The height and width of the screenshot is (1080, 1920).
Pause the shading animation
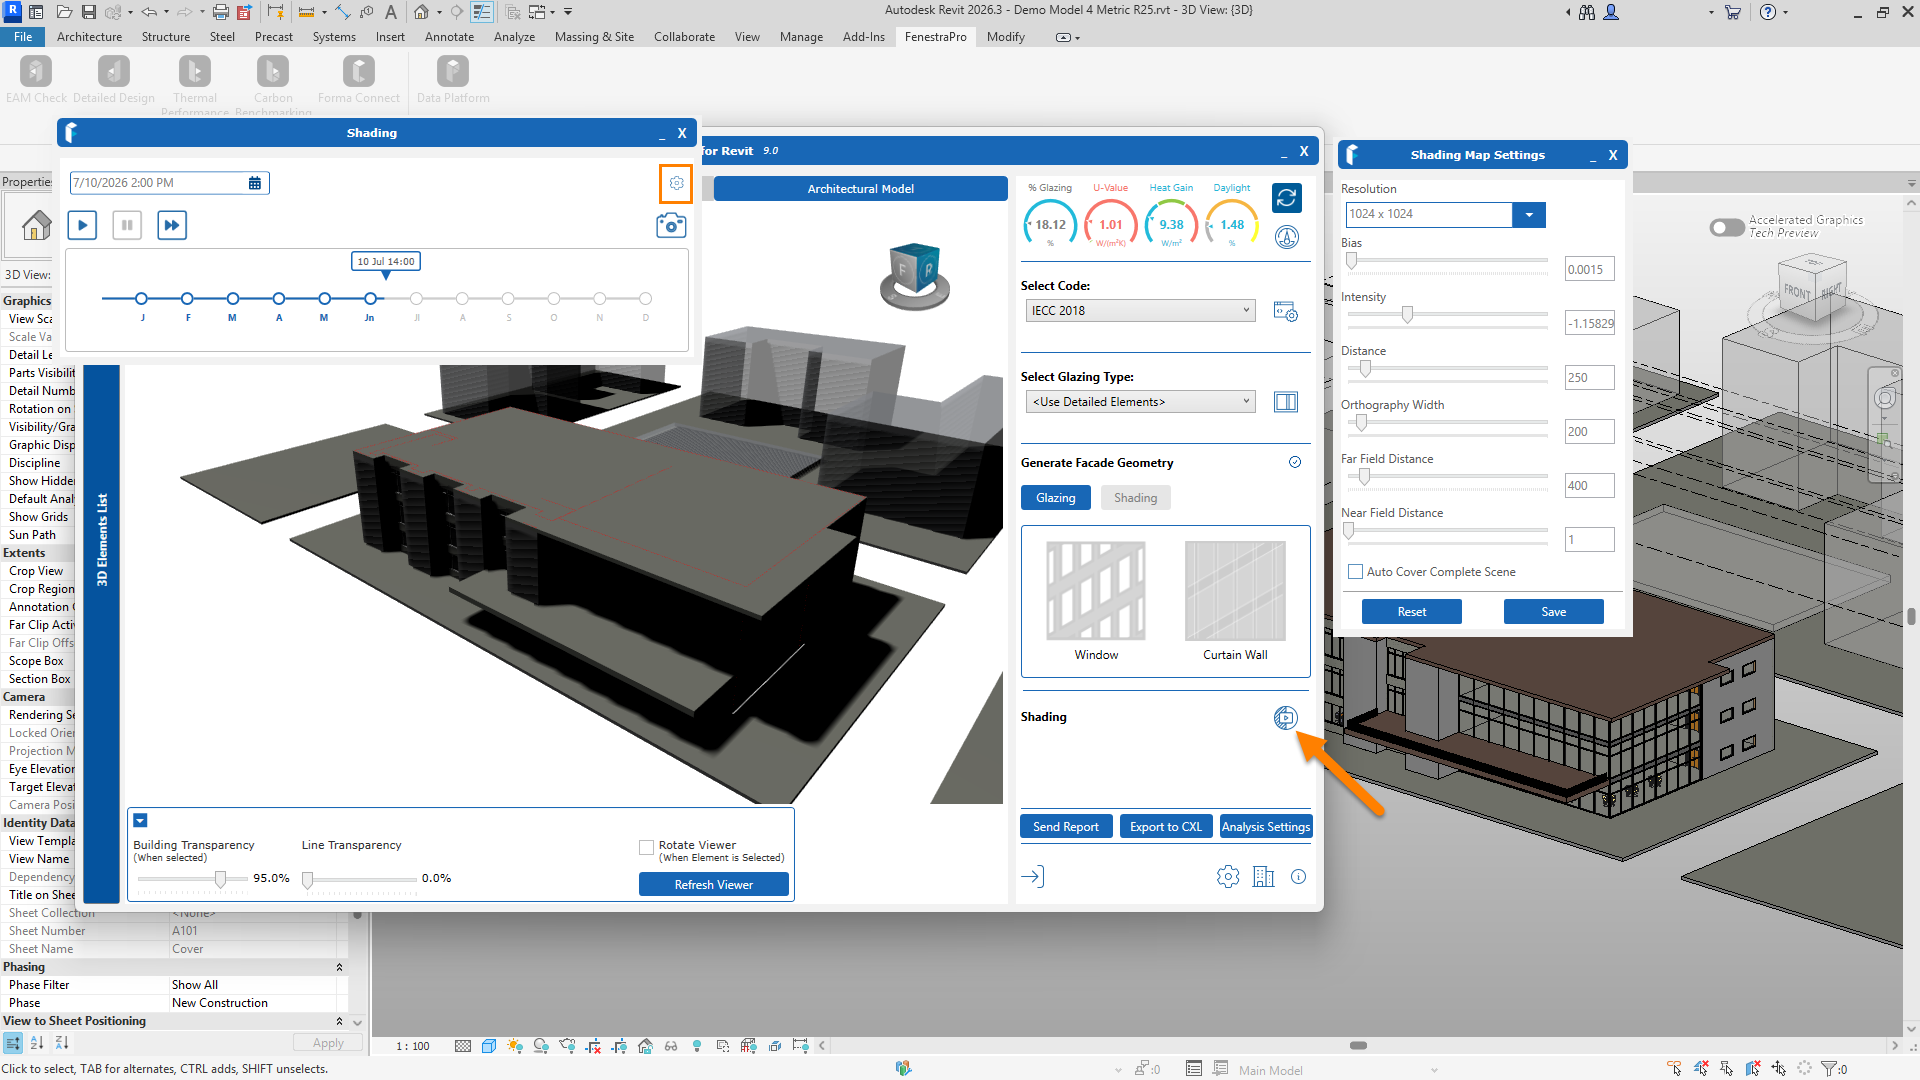pyautogui.click(x=127, y=225)
